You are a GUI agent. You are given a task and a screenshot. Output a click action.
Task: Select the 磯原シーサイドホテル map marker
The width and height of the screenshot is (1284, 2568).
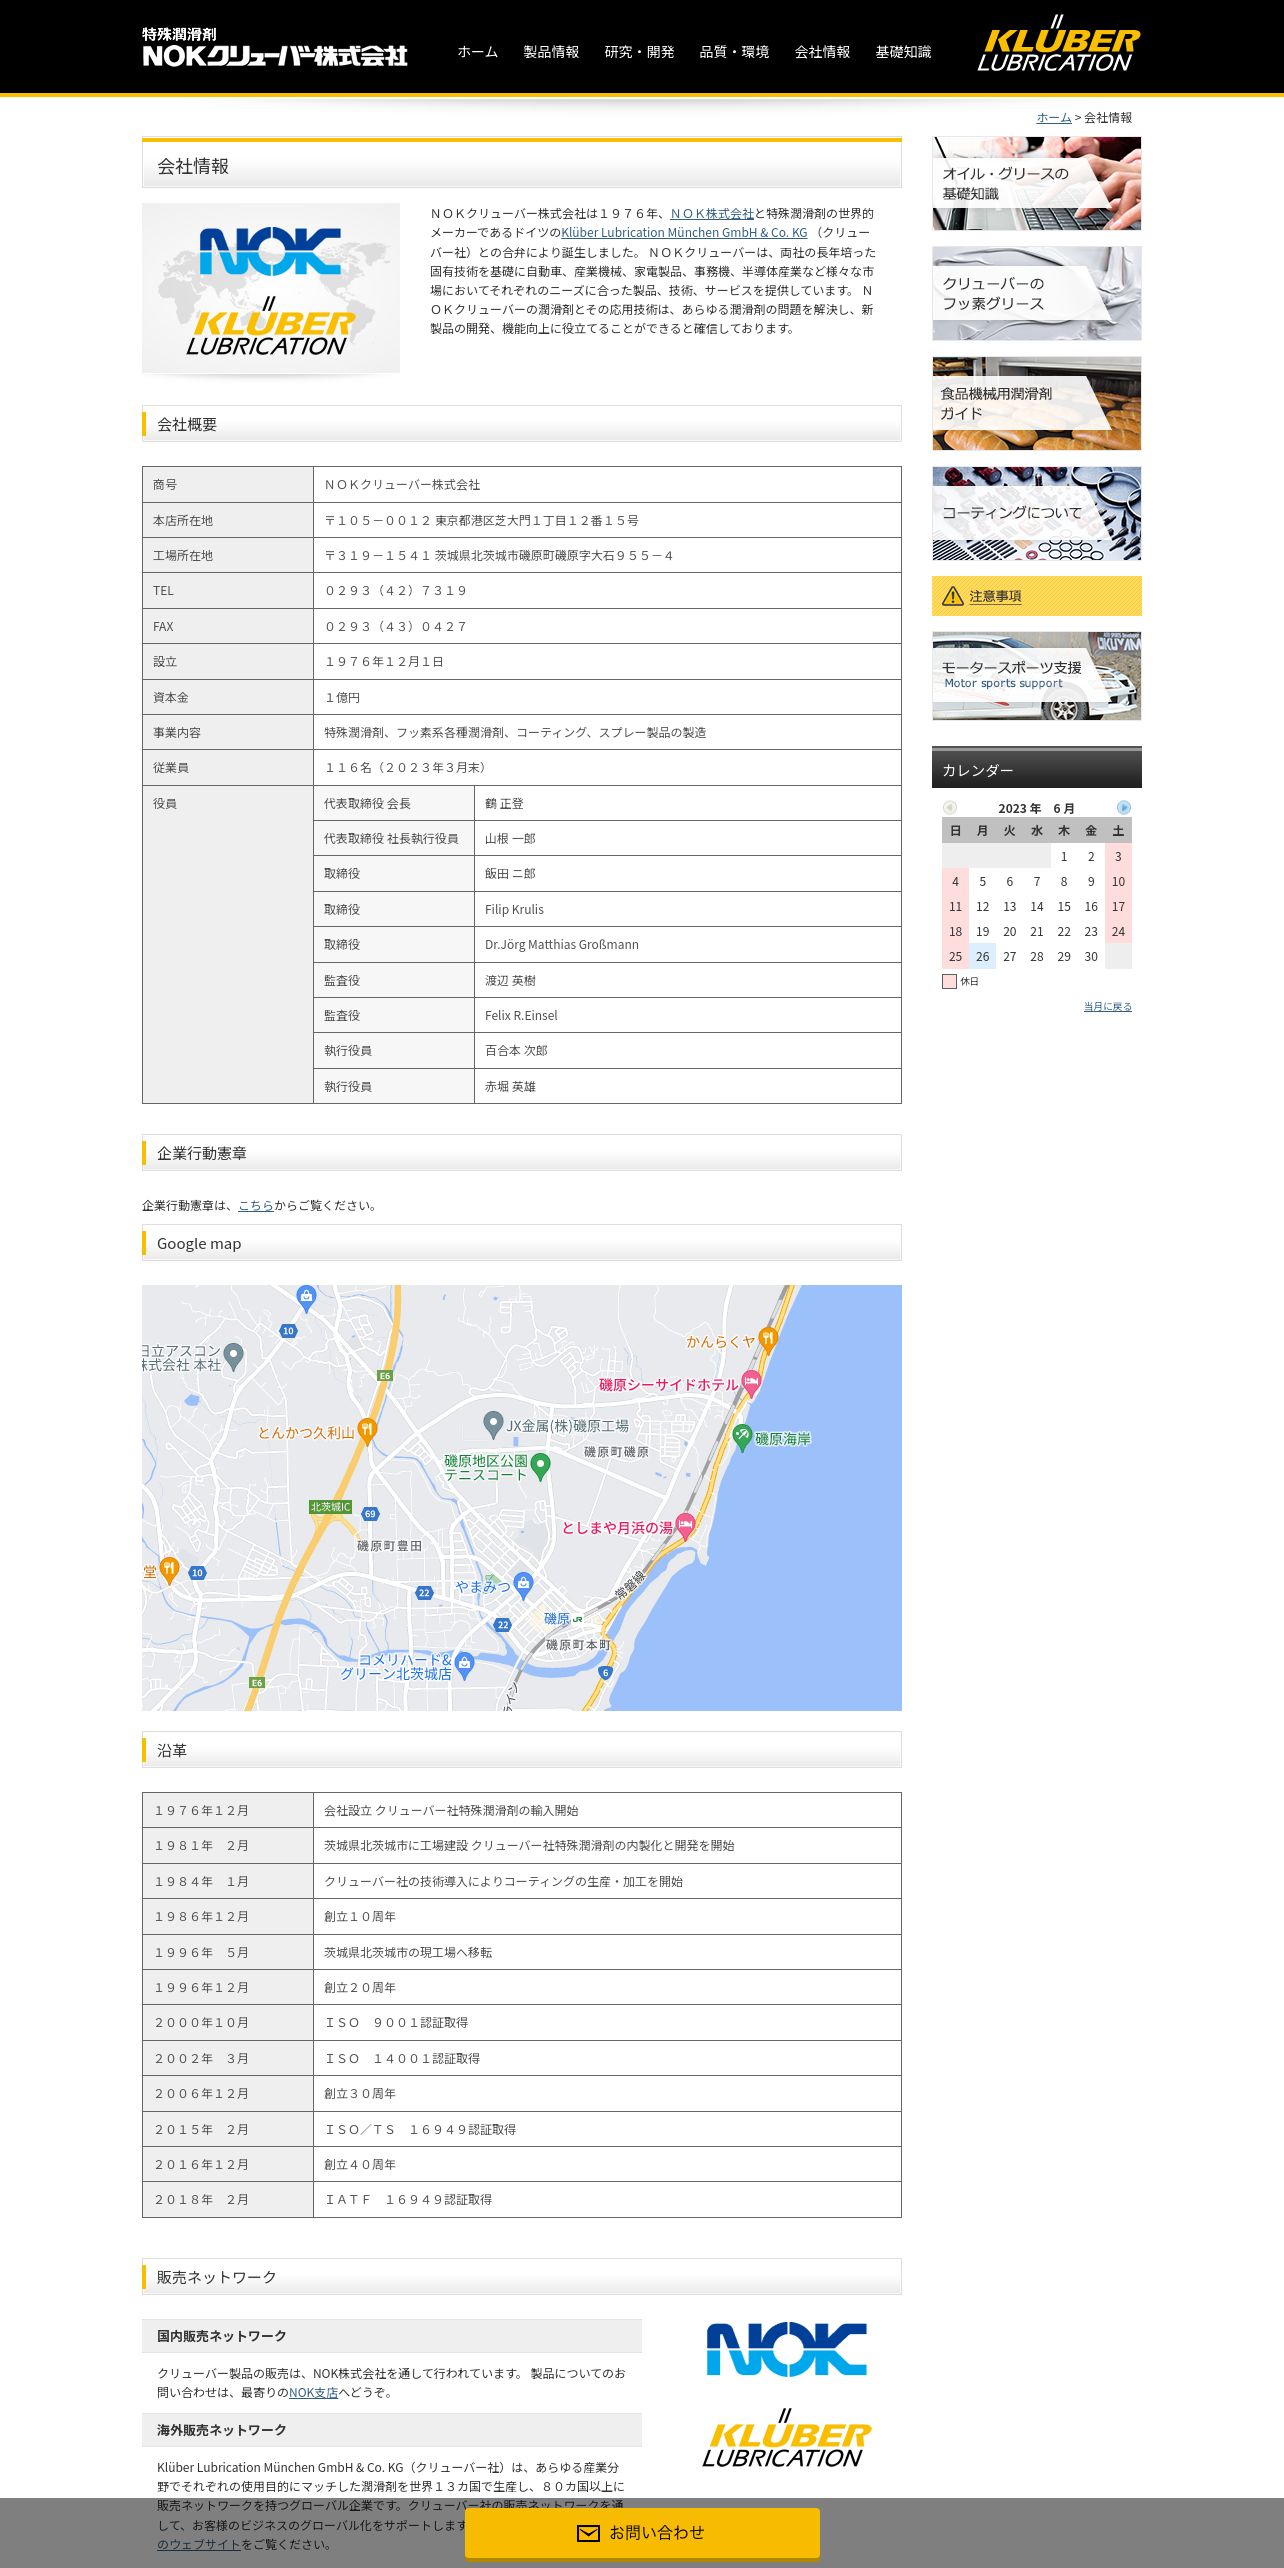[751, 1382]
